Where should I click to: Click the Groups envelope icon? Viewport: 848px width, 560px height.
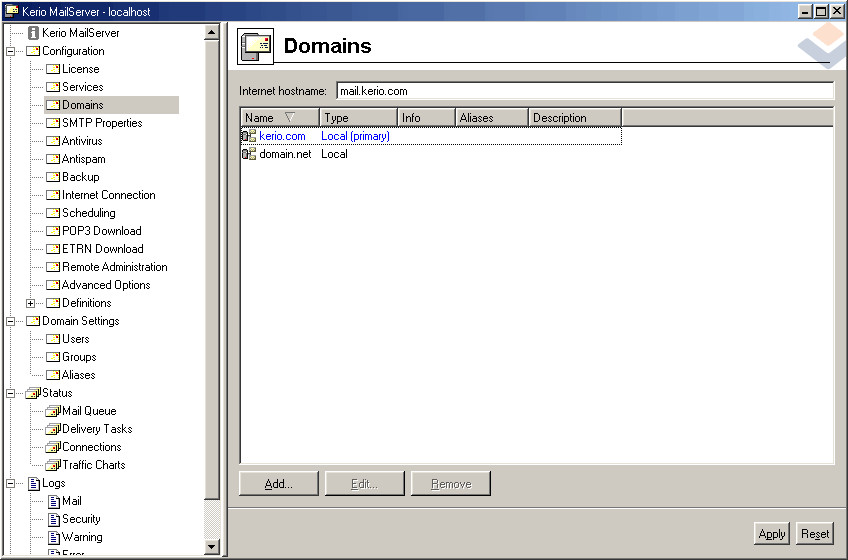53,357
